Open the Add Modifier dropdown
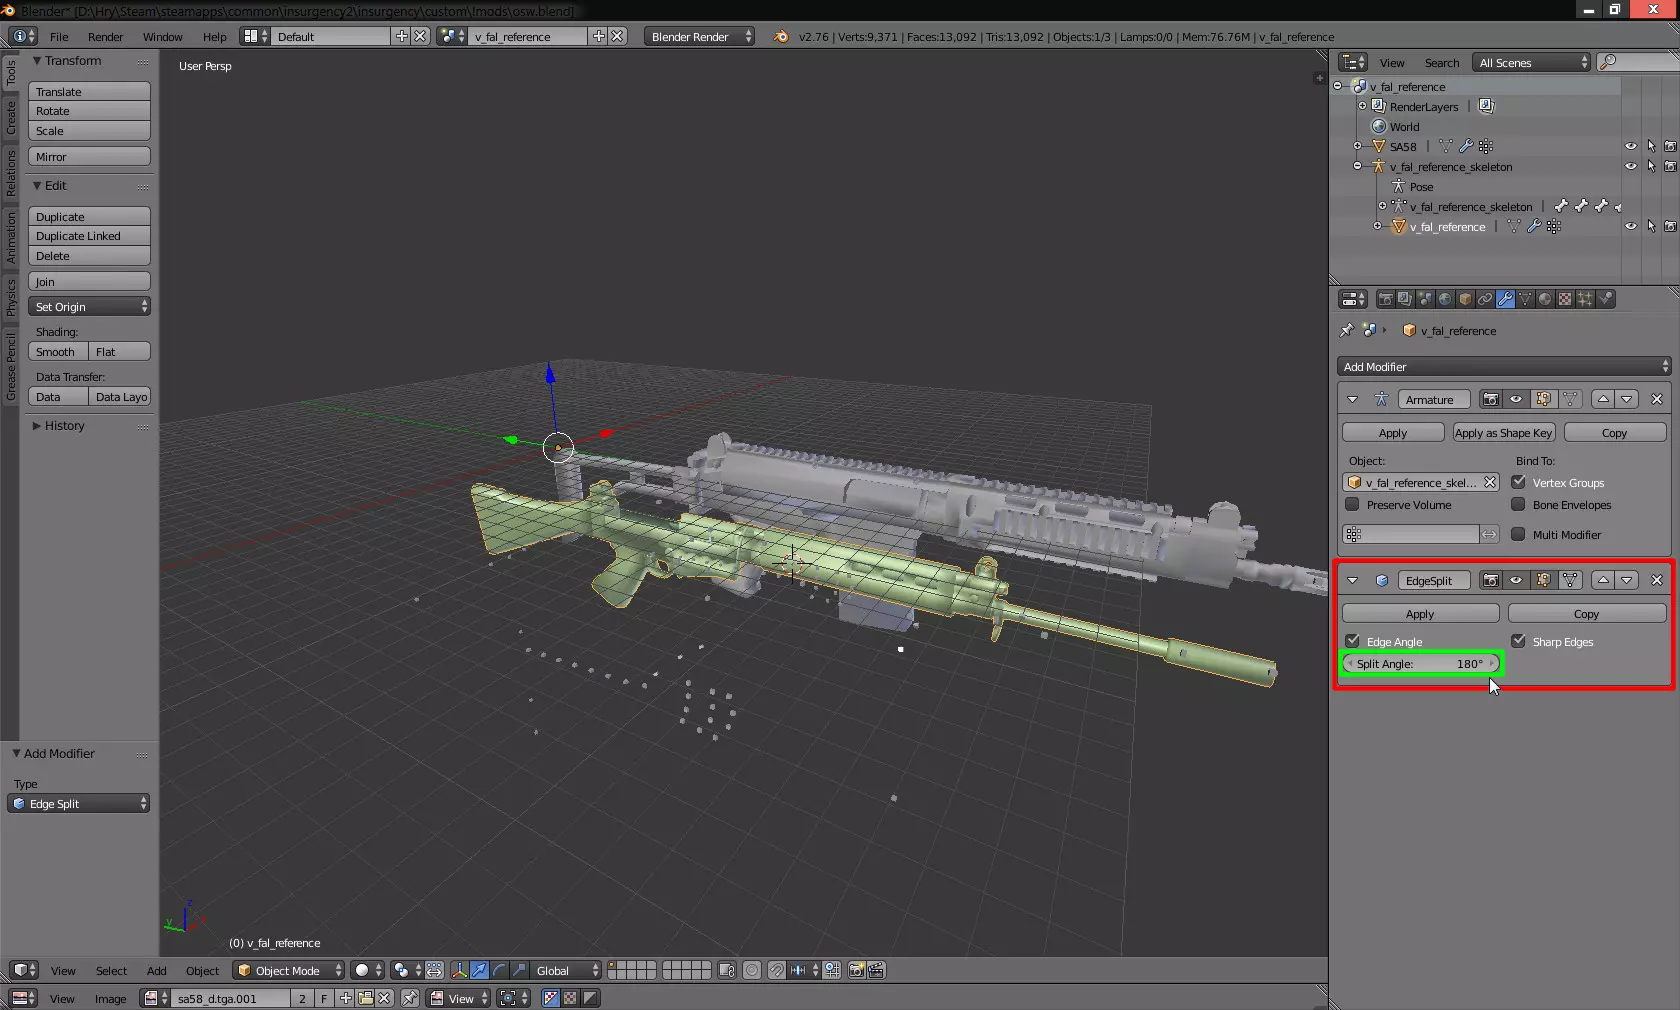The width and height of the screenshot is (1680, 1010). [1503, 367]
